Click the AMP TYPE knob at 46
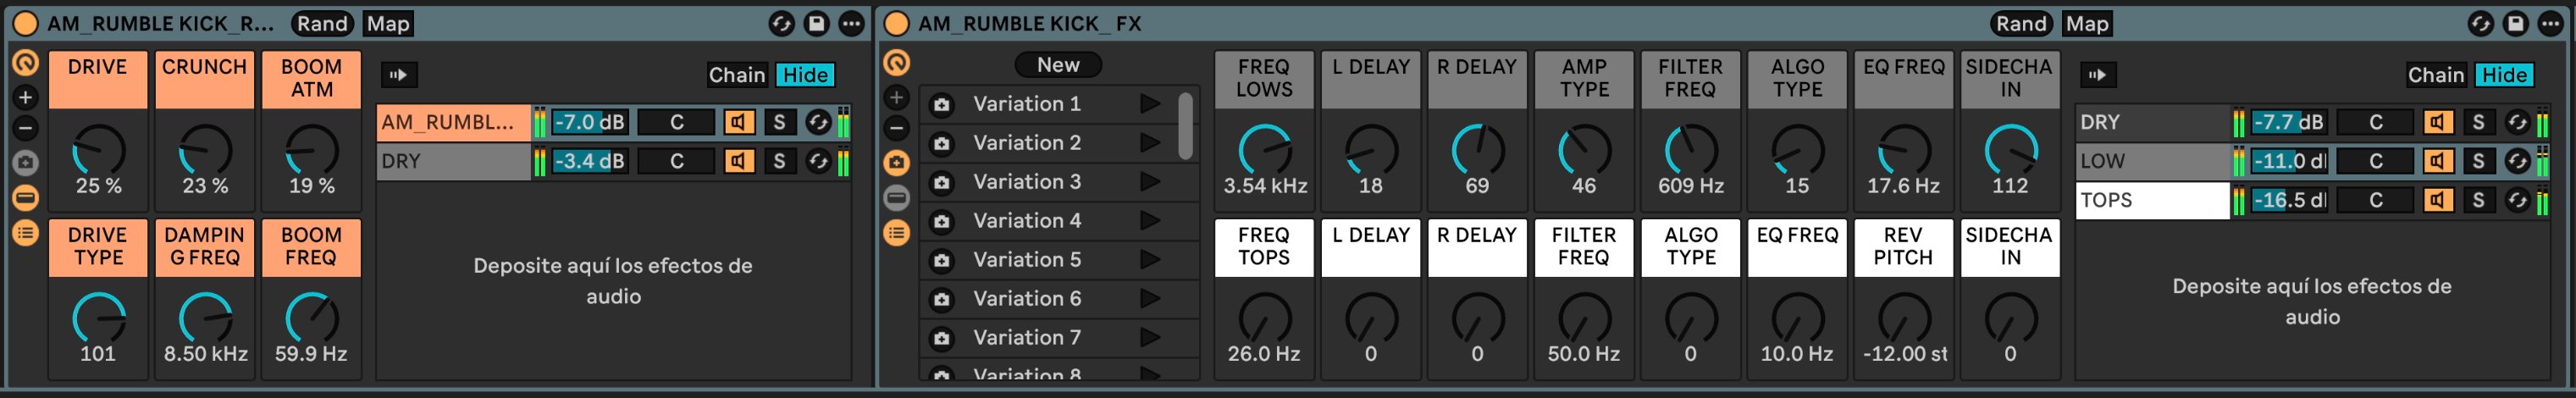The height and width of the screenshot is (398, 2576). point(1585,151)
